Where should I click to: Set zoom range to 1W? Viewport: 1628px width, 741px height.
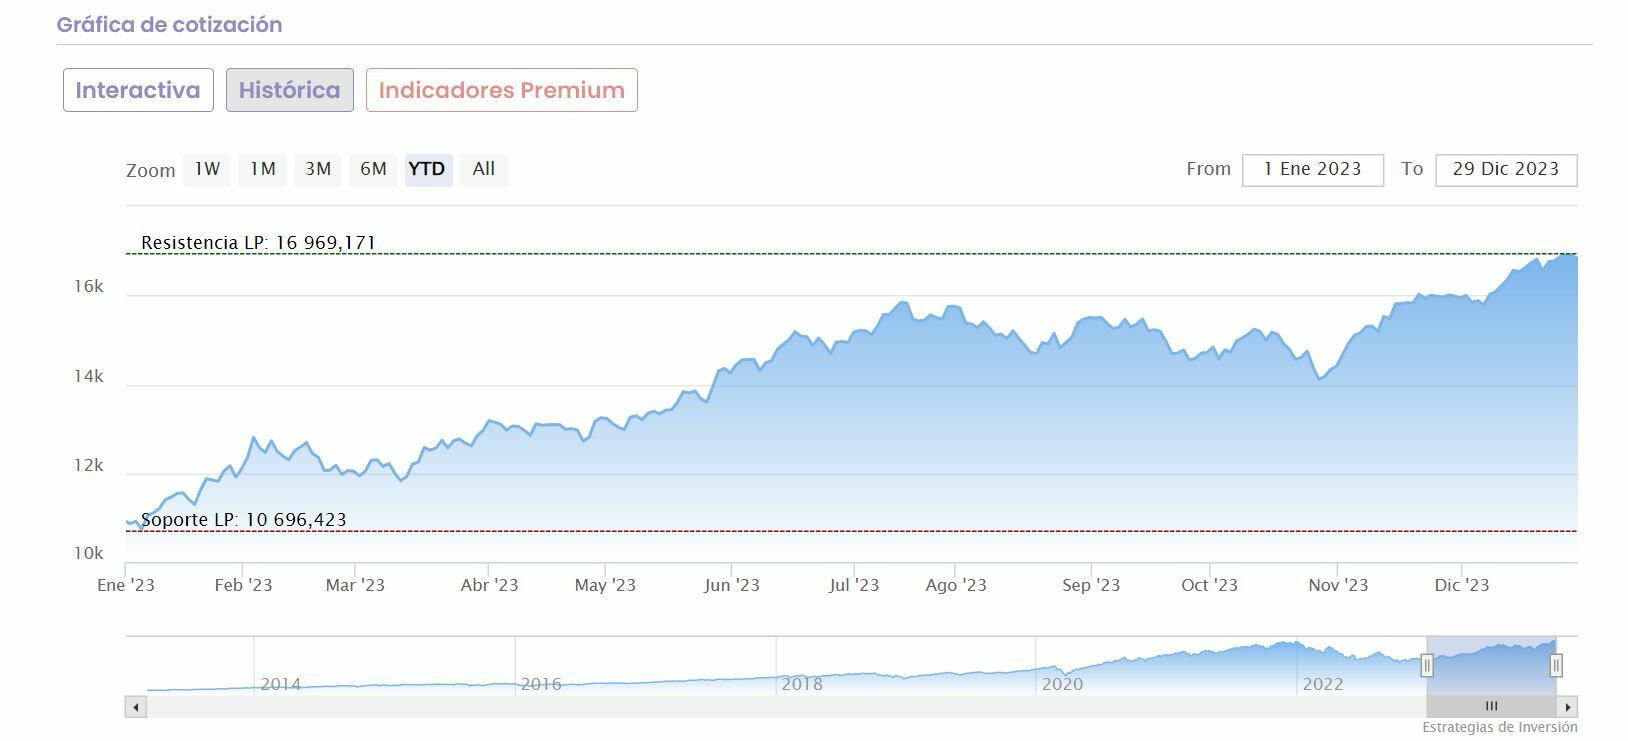[x=207, y=169]
